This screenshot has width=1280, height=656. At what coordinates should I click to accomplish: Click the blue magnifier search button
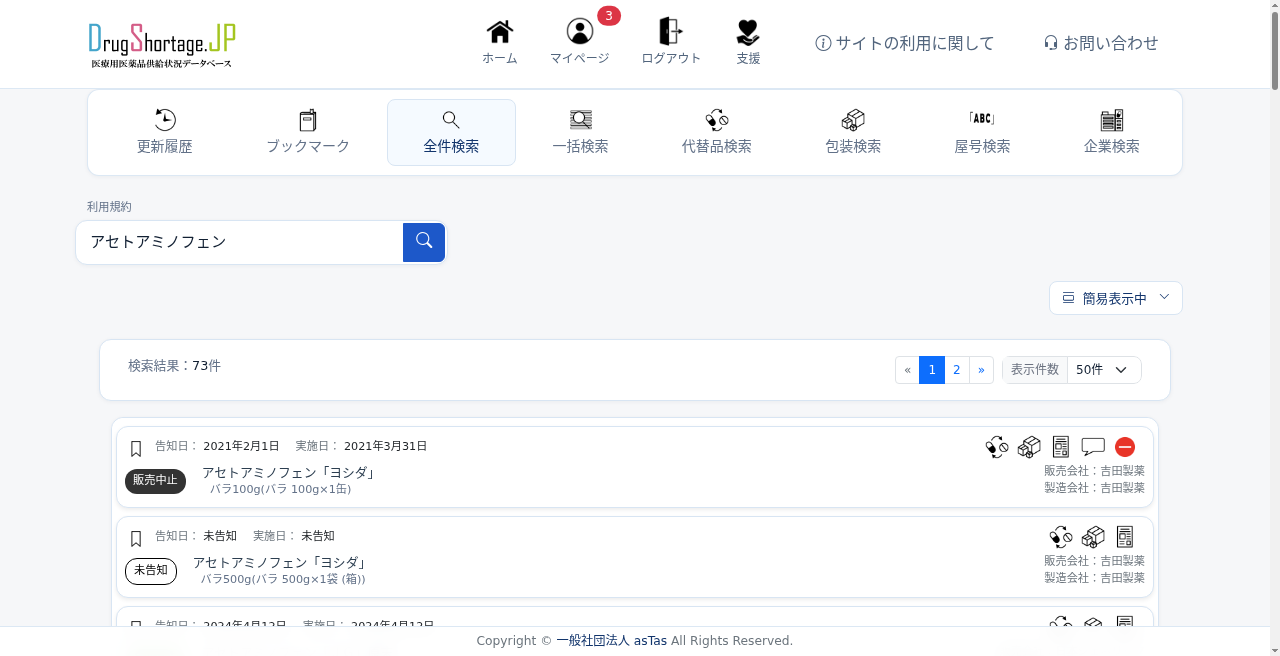424,242
